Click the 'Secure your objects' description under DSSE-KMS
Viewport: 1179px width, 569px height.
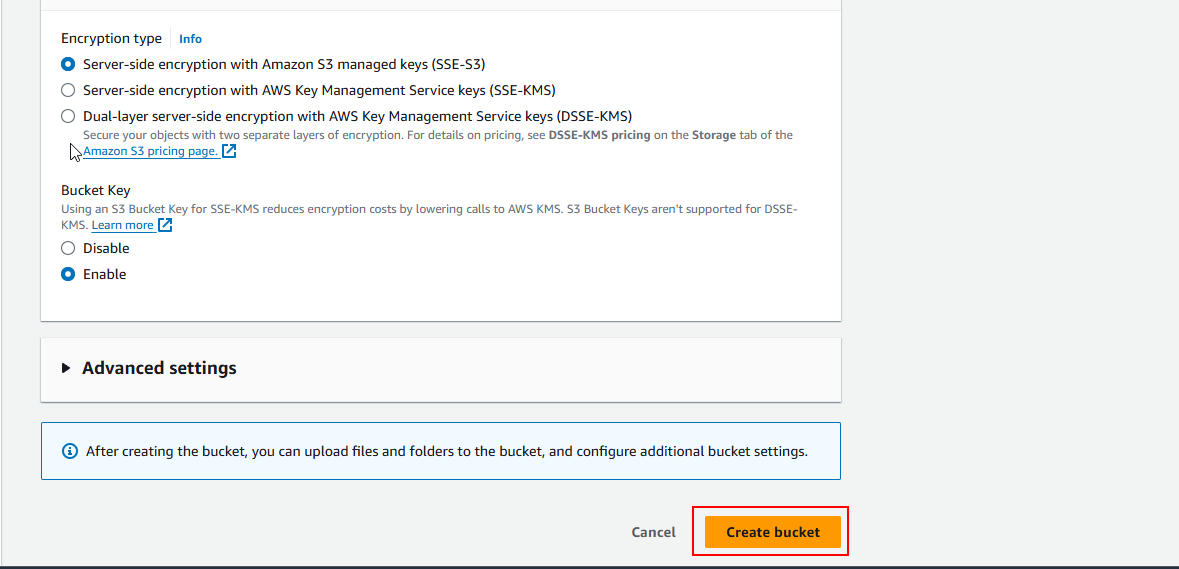pyautogui.click(x=300, y=135)
